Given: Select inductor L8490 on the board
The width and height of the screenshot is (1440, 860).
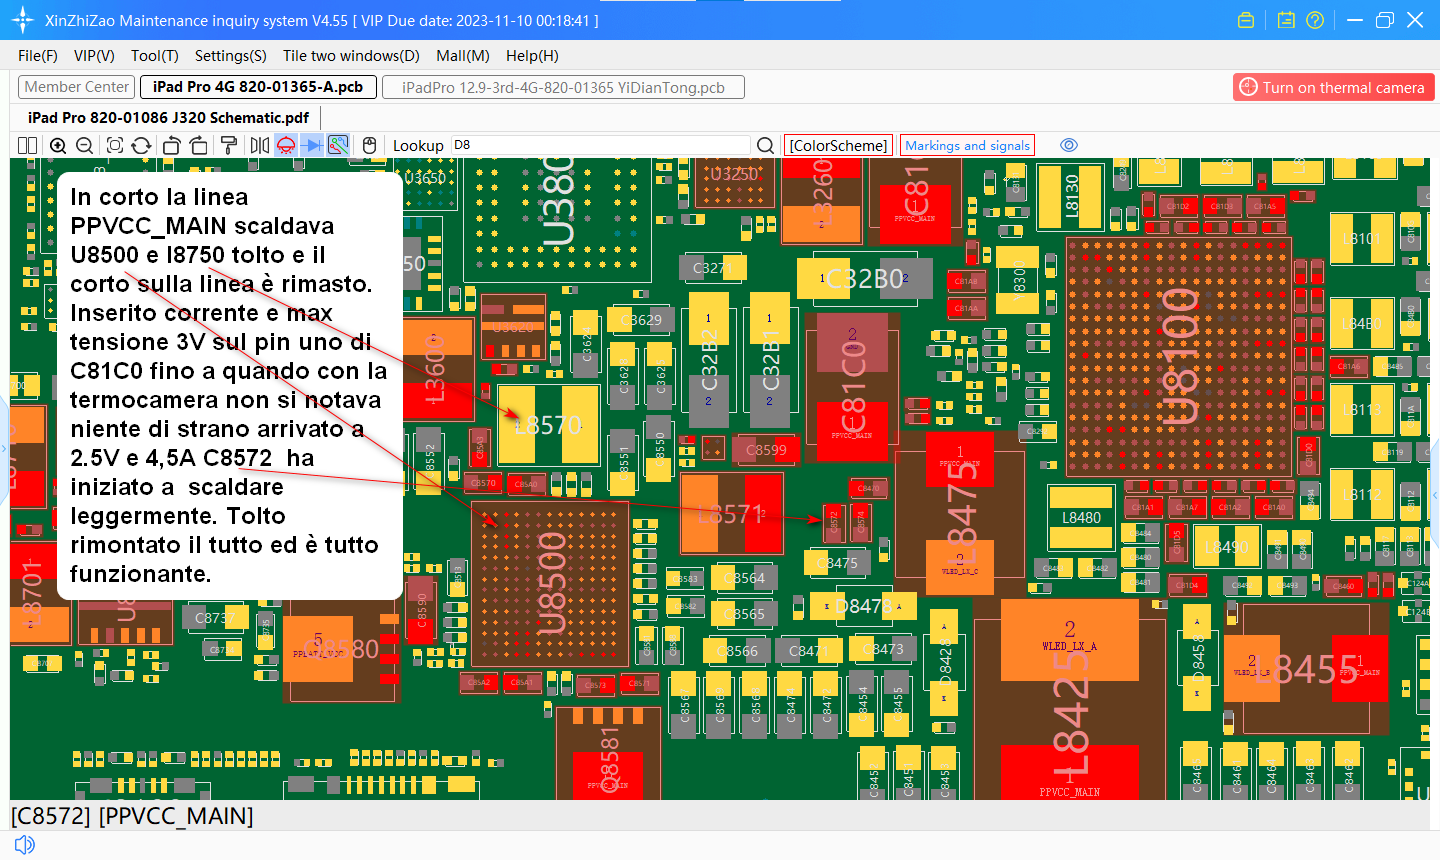Looking at the screenshot, I should click(x=1225, y=547).
